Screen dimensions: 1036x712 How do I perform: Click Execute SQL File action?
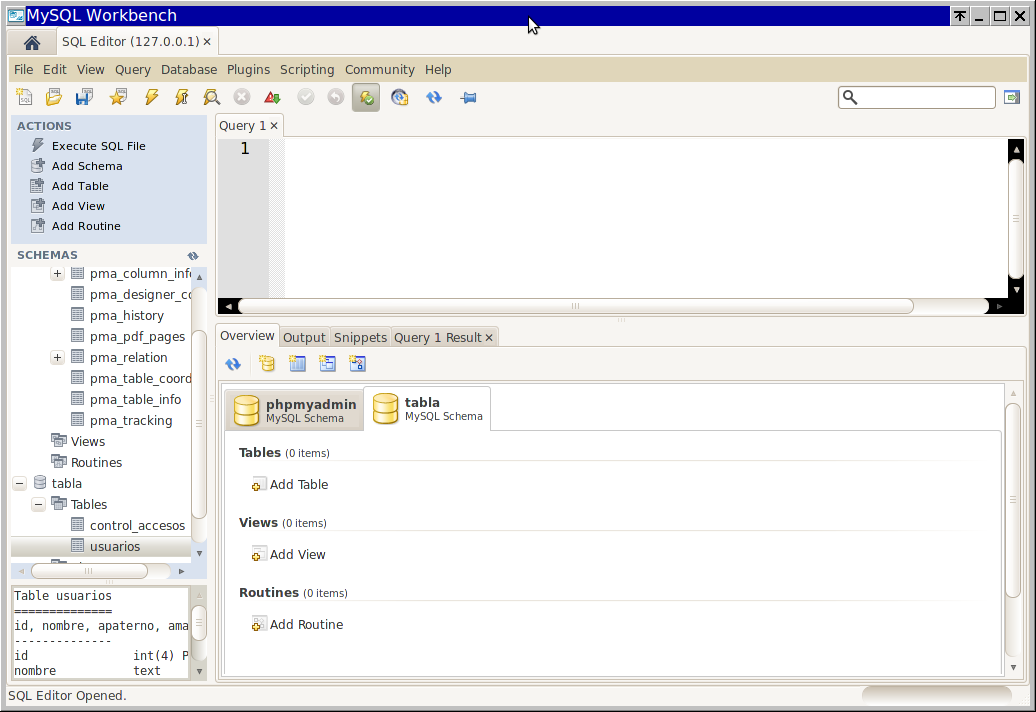pos(98,146)
